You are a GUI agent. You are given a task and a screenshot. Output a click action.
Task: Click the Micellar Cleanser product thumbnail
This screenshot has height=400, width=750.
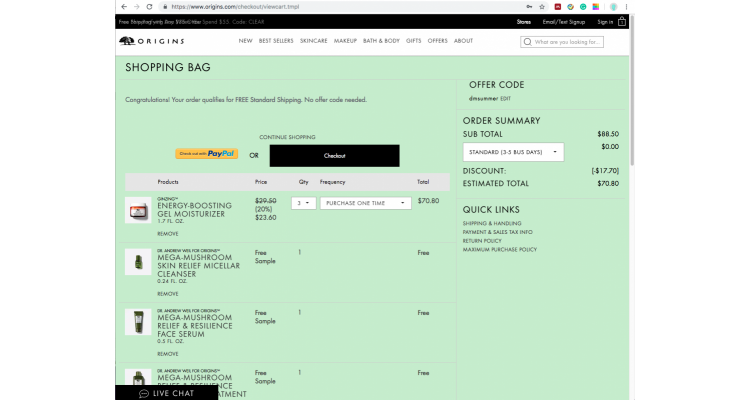(x=138, y=262)
